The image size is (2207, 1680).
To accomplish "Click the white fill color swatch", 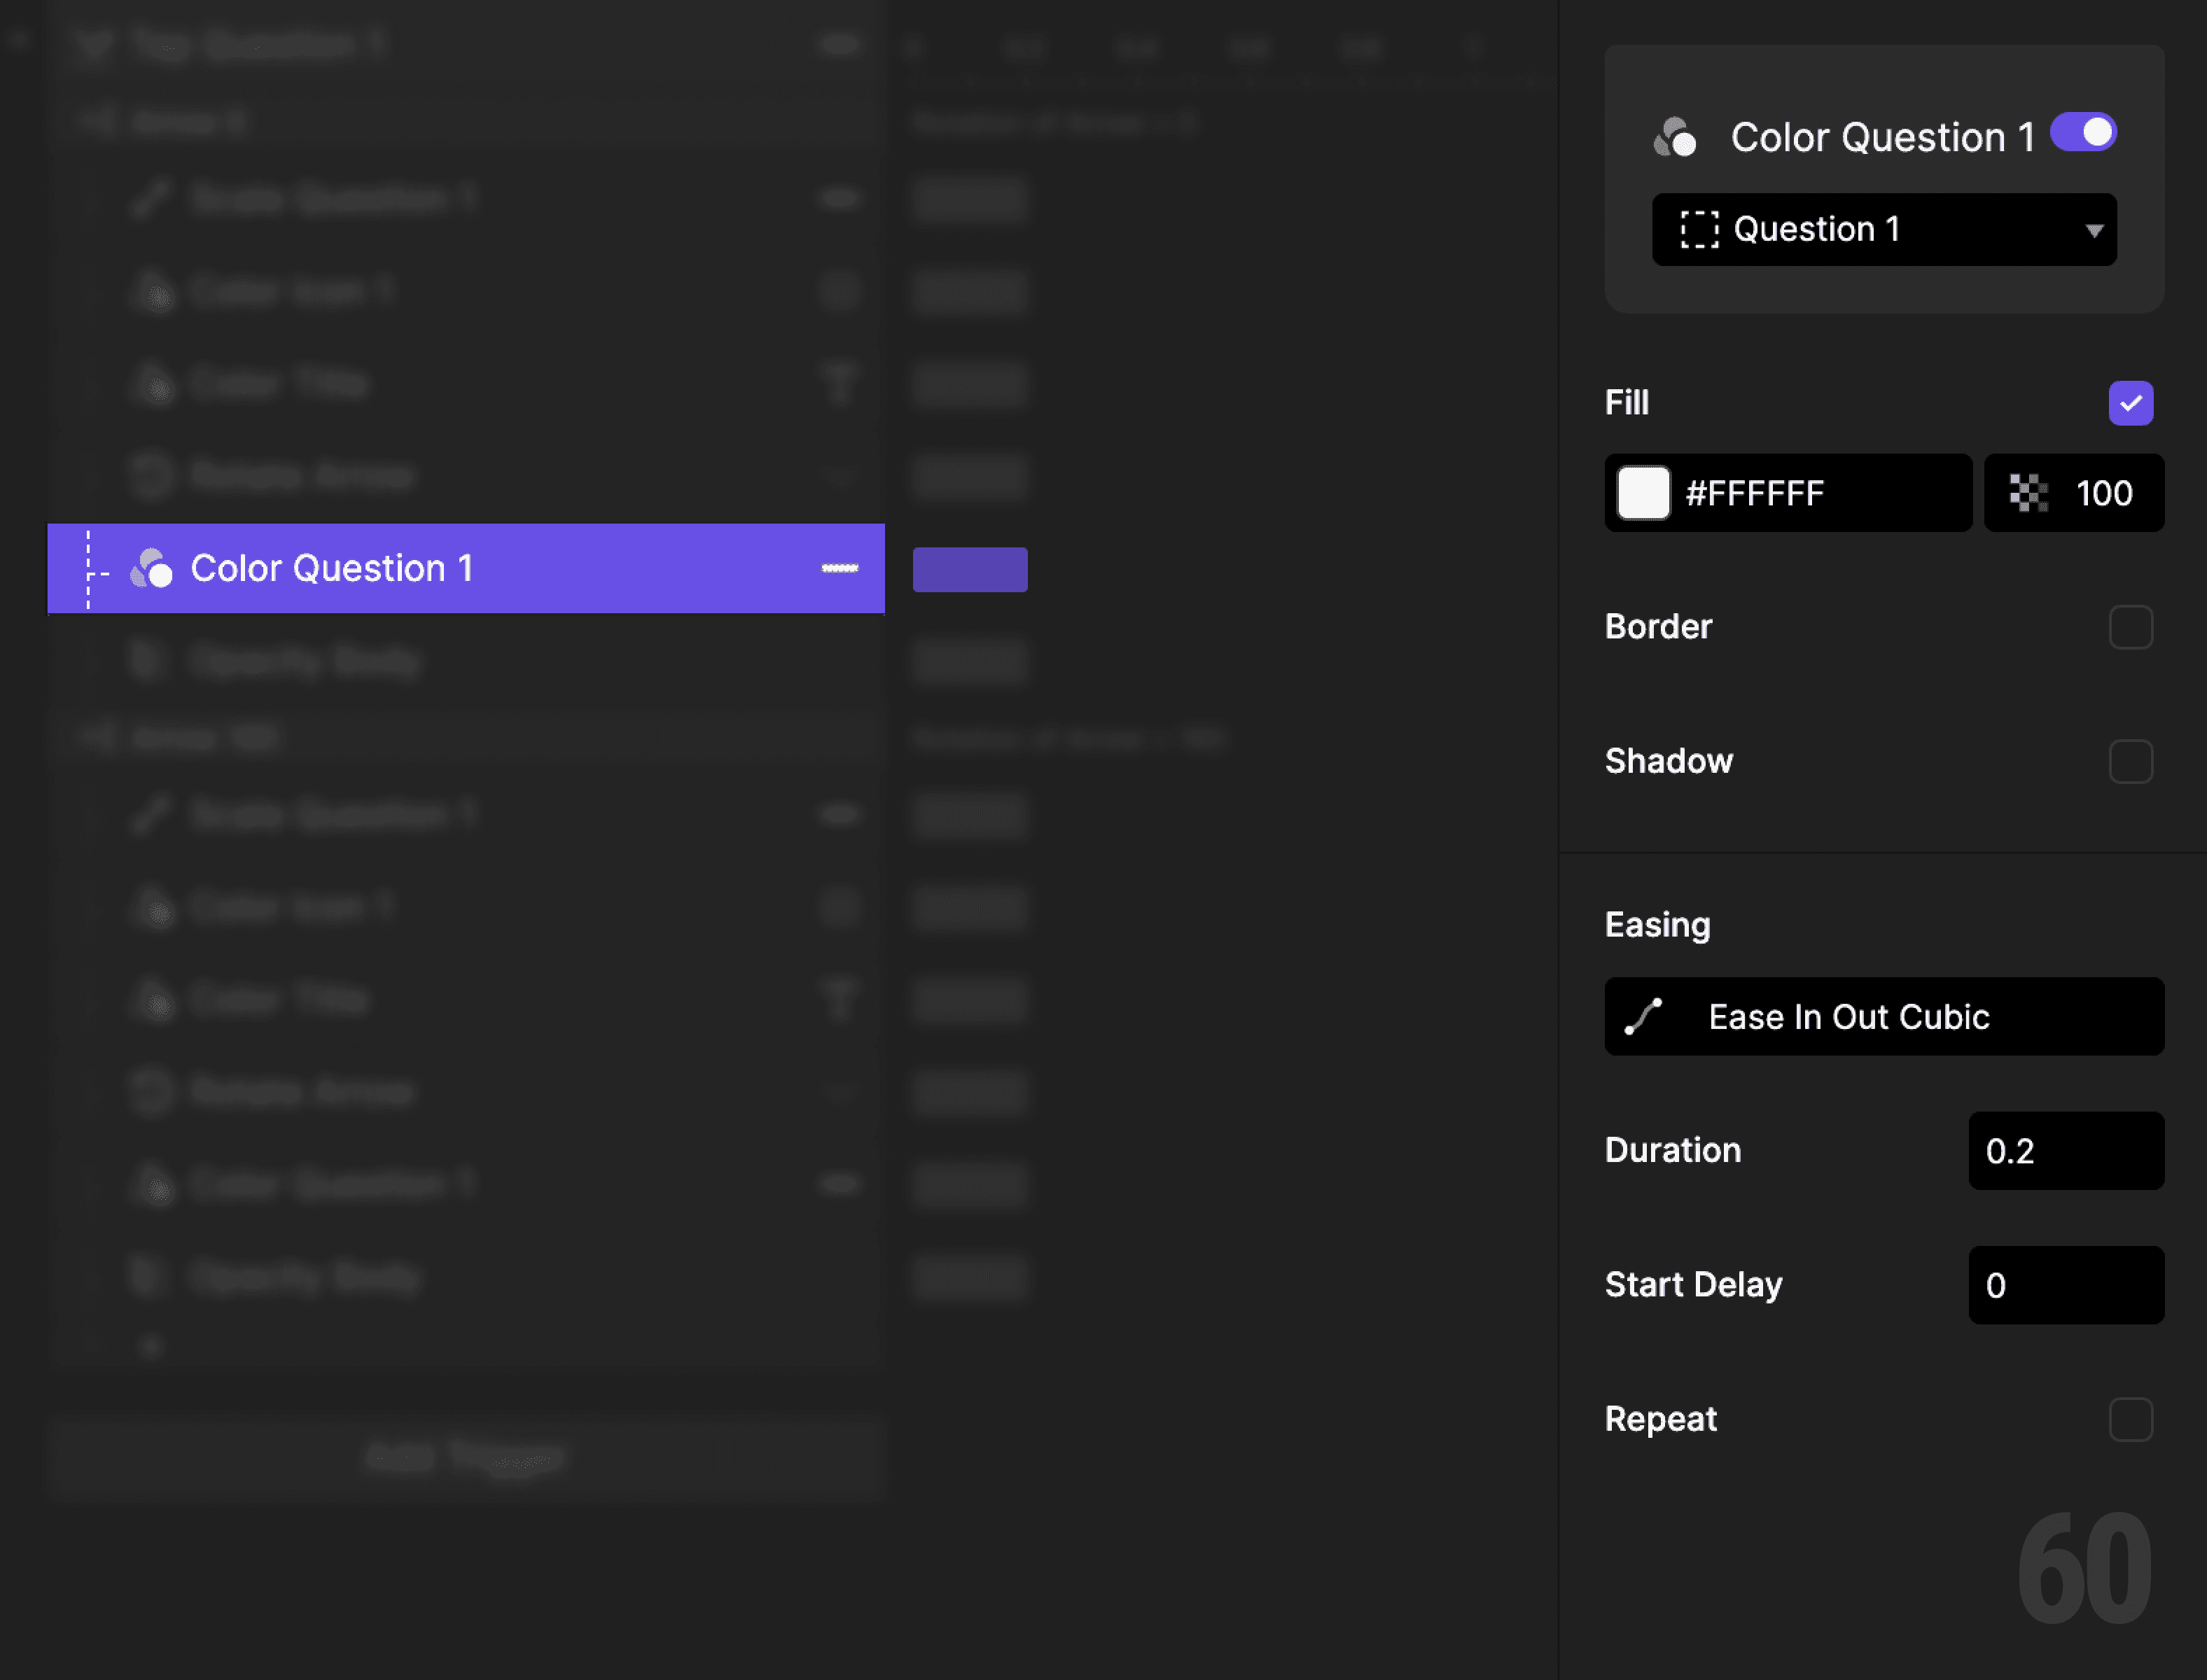I will pos(1643,493).
